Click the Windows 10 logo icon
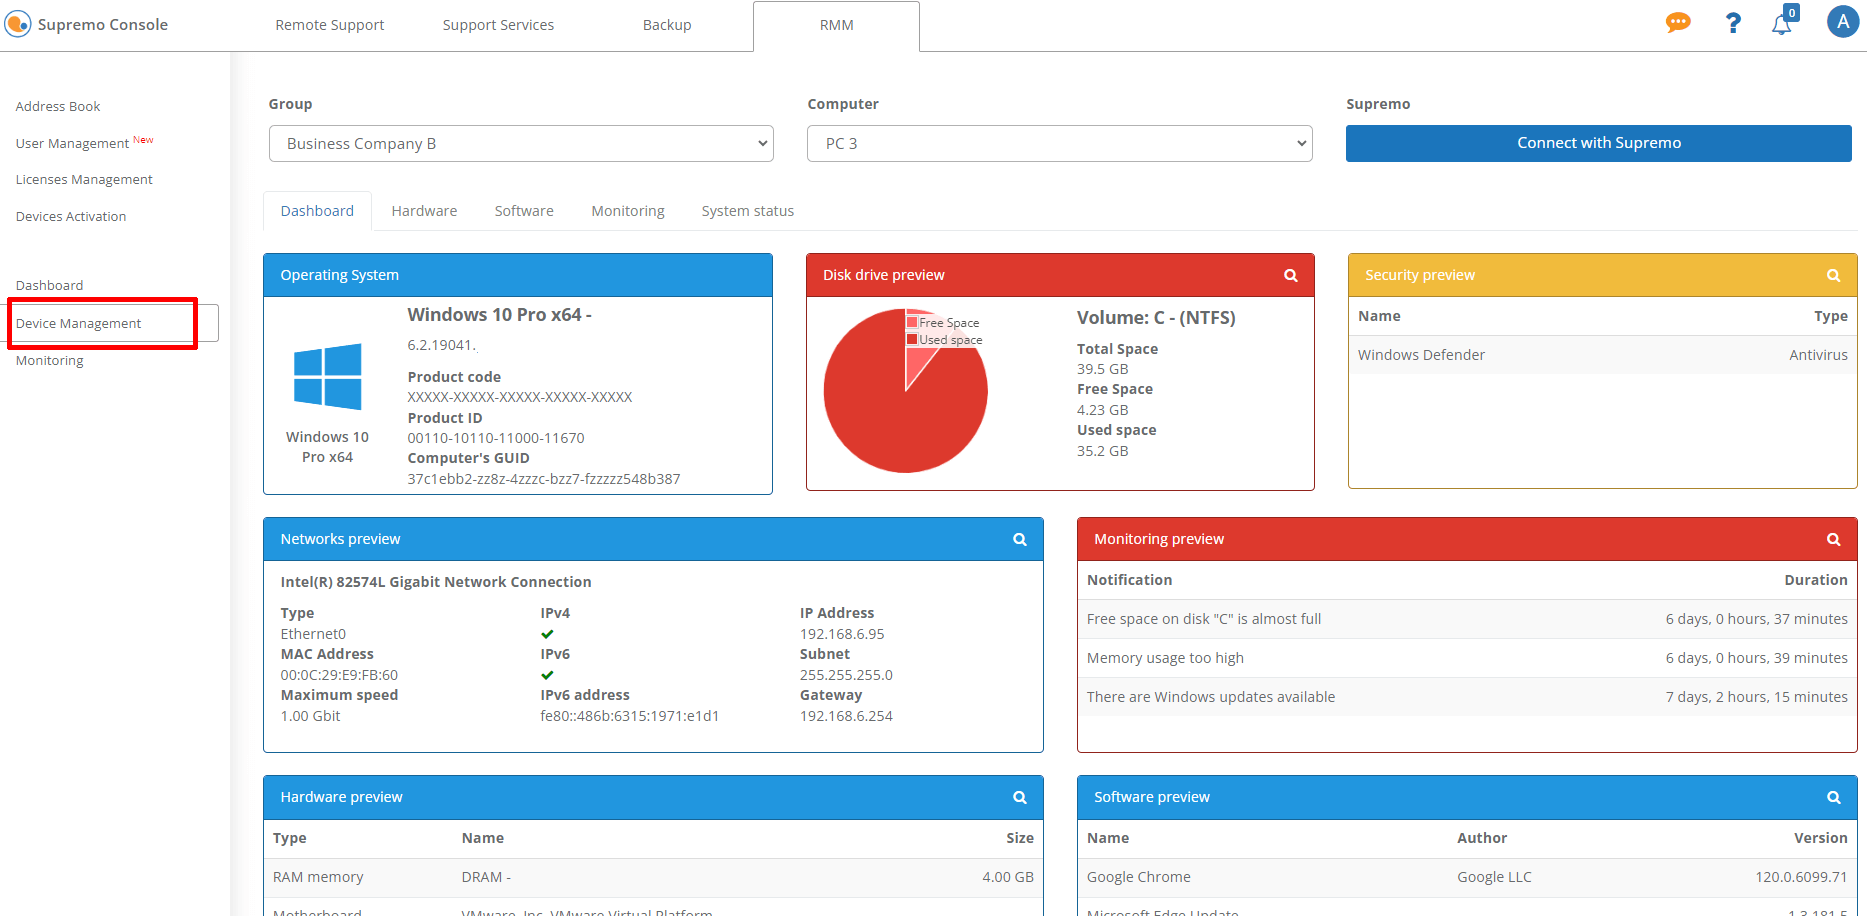Image resolution: width=1867 pixels, height=916 pixels. (x=327, y=377)
